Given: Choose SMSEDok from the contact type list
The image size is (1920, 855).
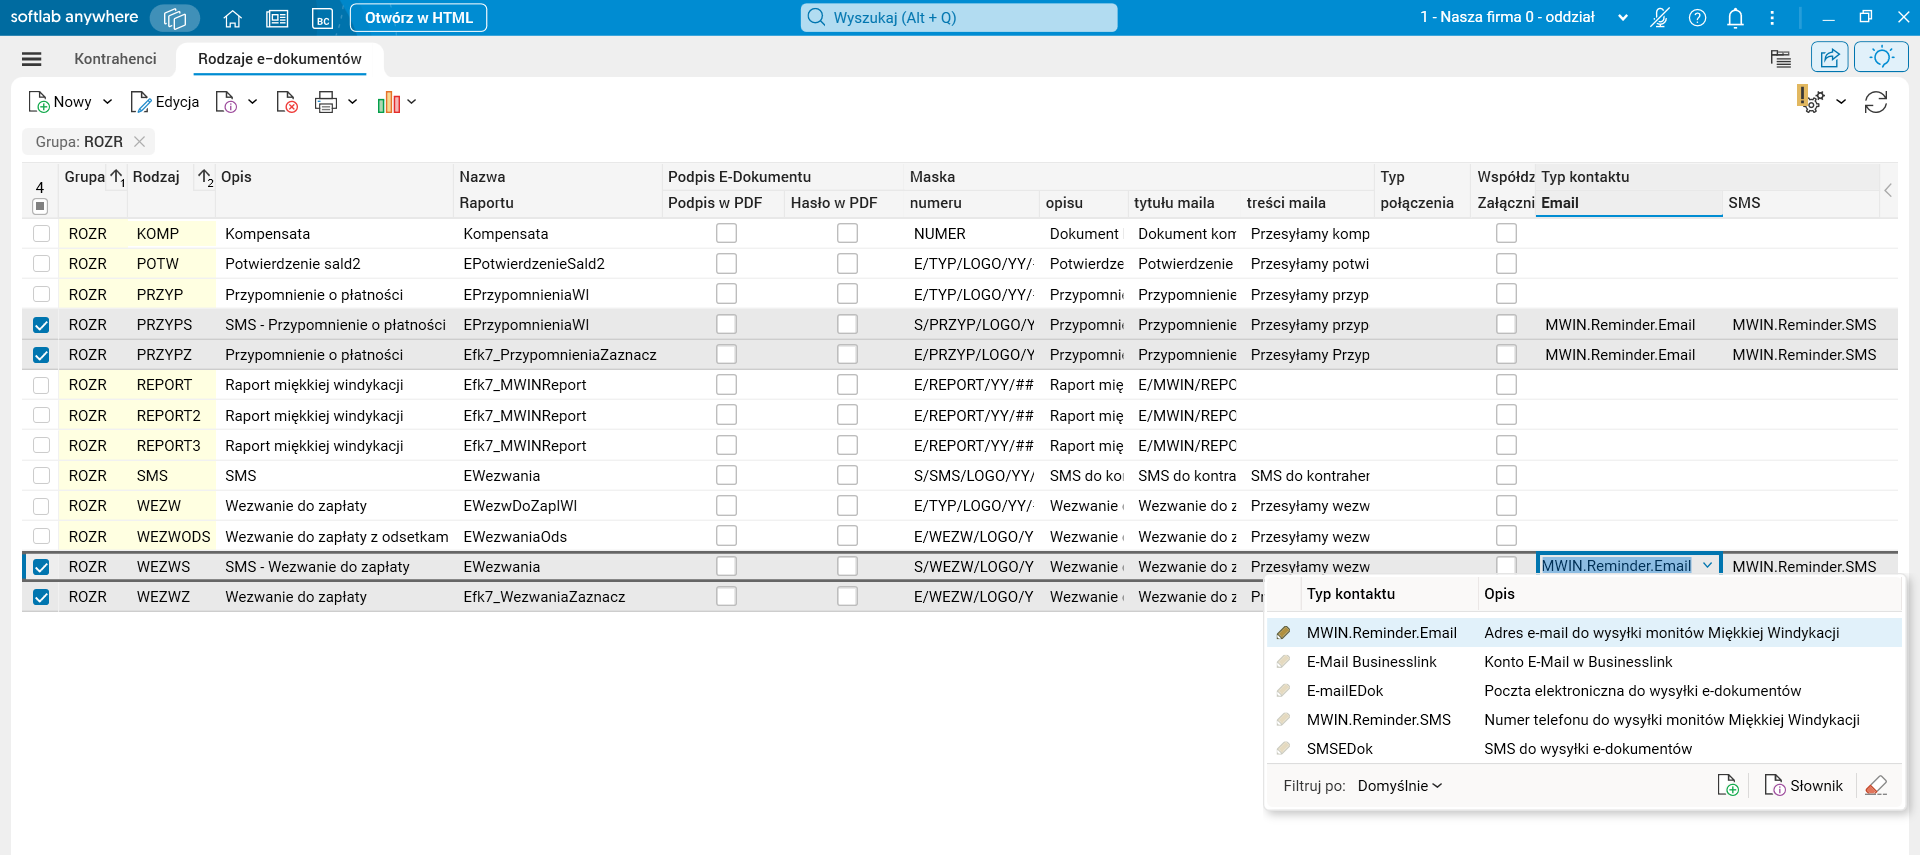Looking at the screenshot, I should [1584, 749].
